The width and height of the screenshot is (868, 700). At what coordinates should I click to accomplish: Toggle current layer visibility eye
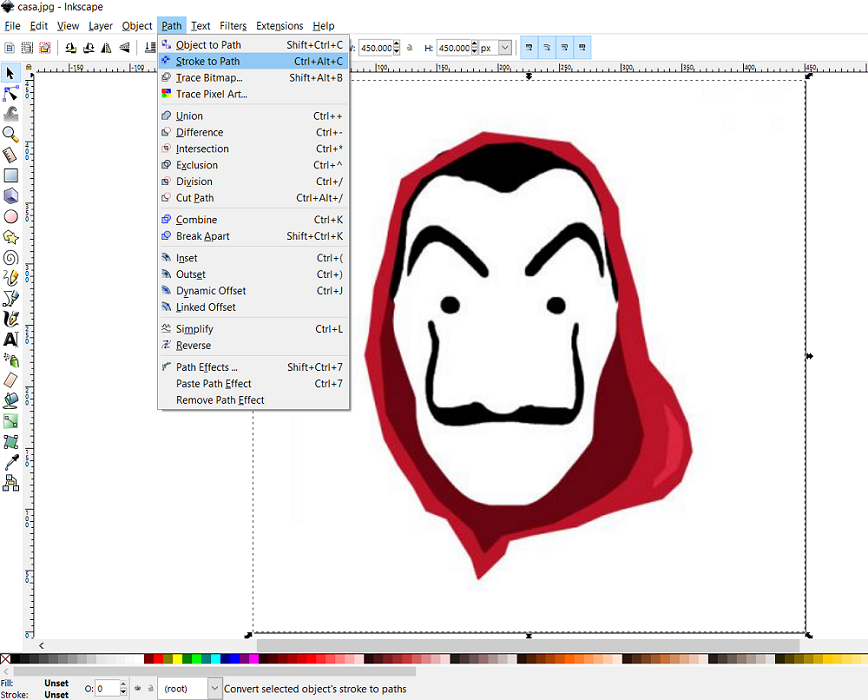click(x=138, y=688)
